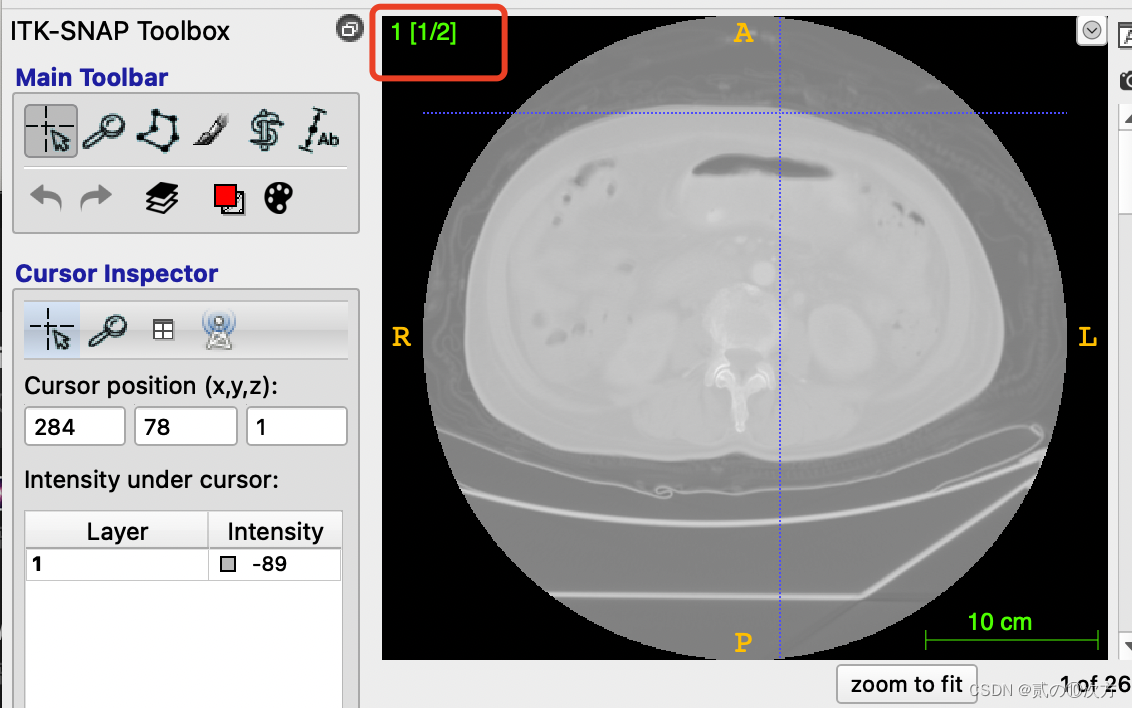Click the Layer column header
1132x708 pixels.
click(117, 531)
